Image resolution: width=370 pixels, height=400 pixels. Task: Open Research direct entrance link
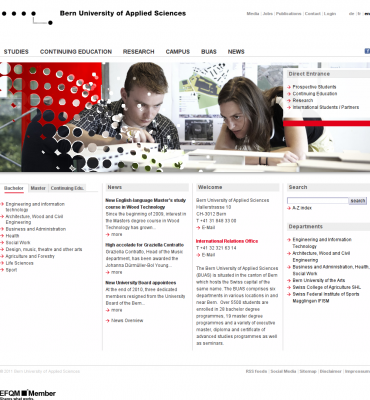[303, 100]
